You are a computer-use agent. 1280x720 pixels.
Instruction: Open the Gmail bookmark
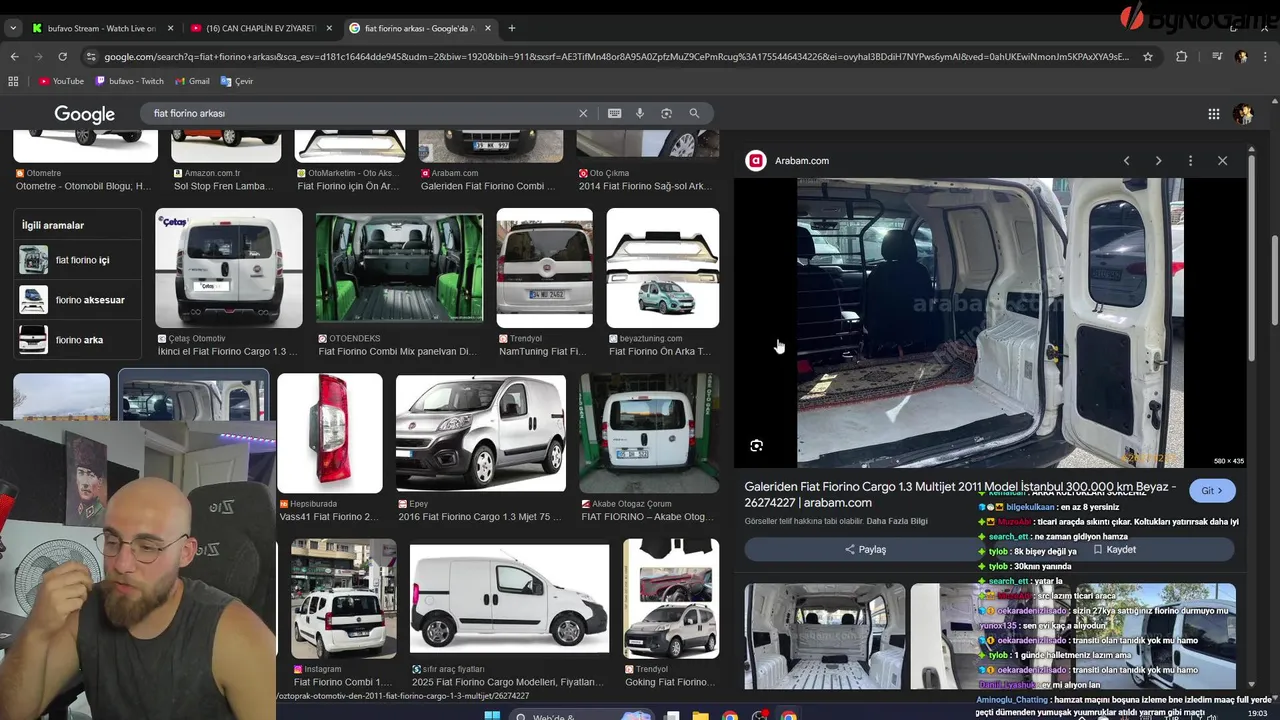click(192, 81)
